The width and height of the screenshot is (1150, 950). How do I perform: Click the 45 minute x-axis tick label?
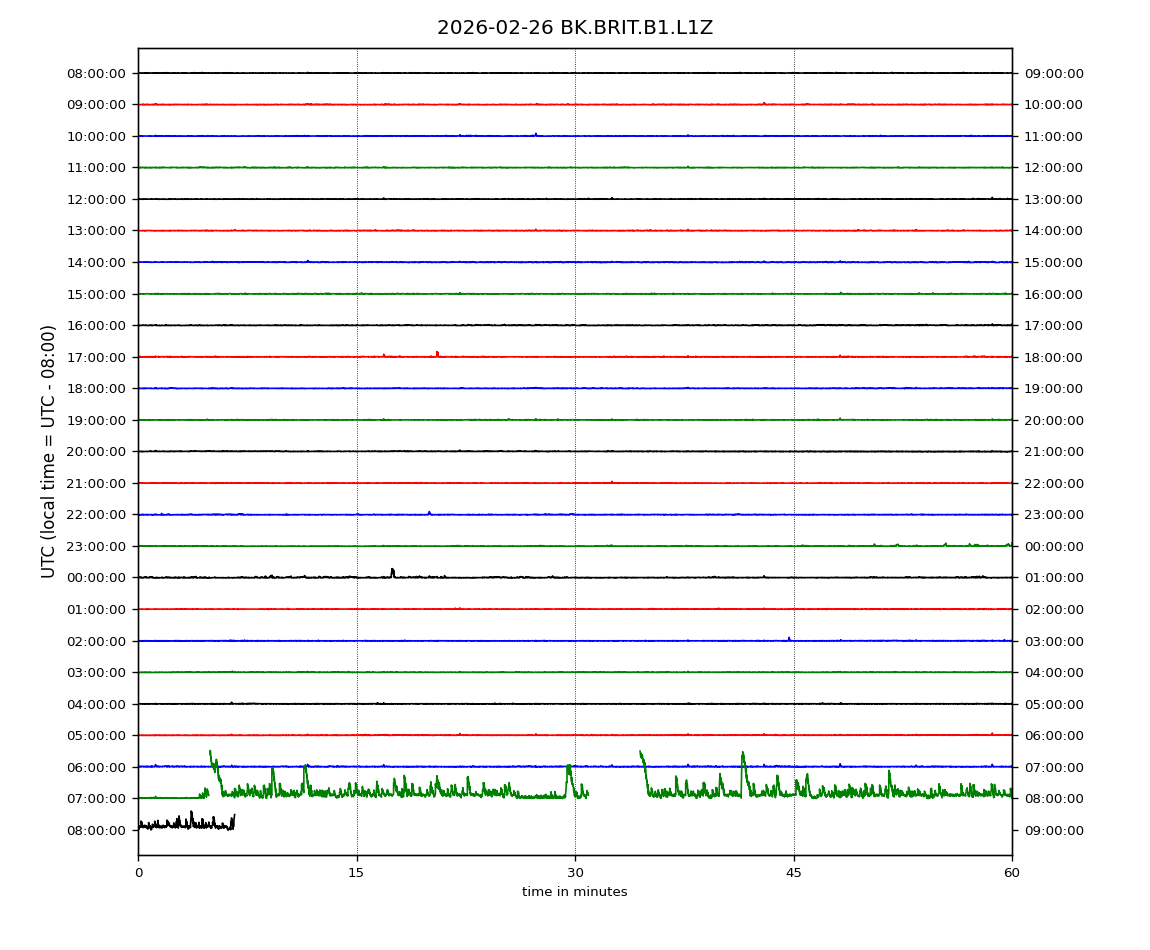tap(794, 872)
